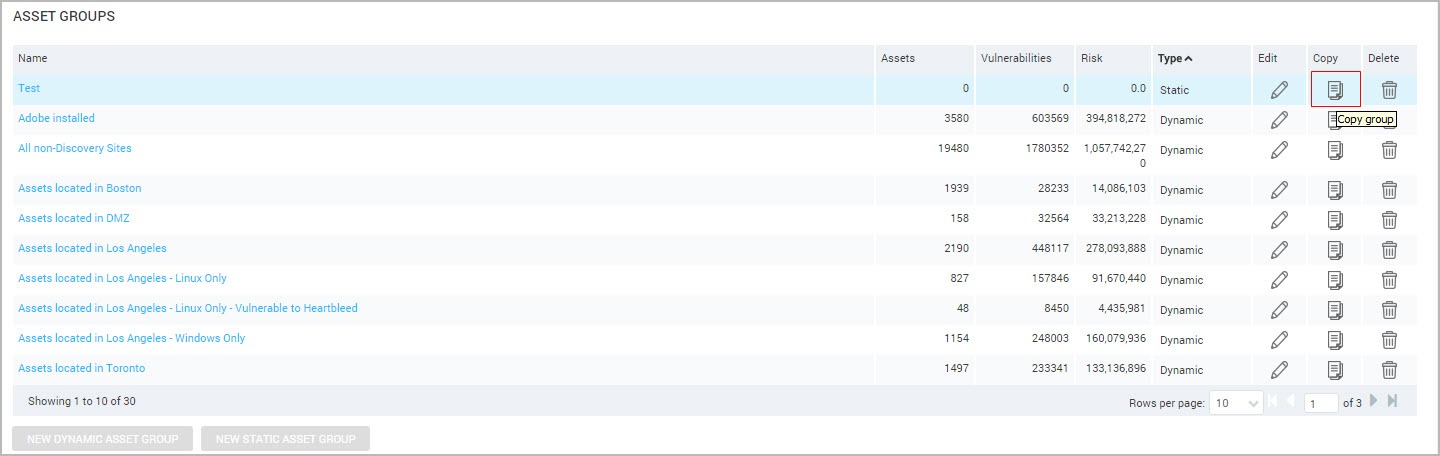Edit Assets located in Toronto group
Screen dimensions: 1440x456
point(1279,370)
